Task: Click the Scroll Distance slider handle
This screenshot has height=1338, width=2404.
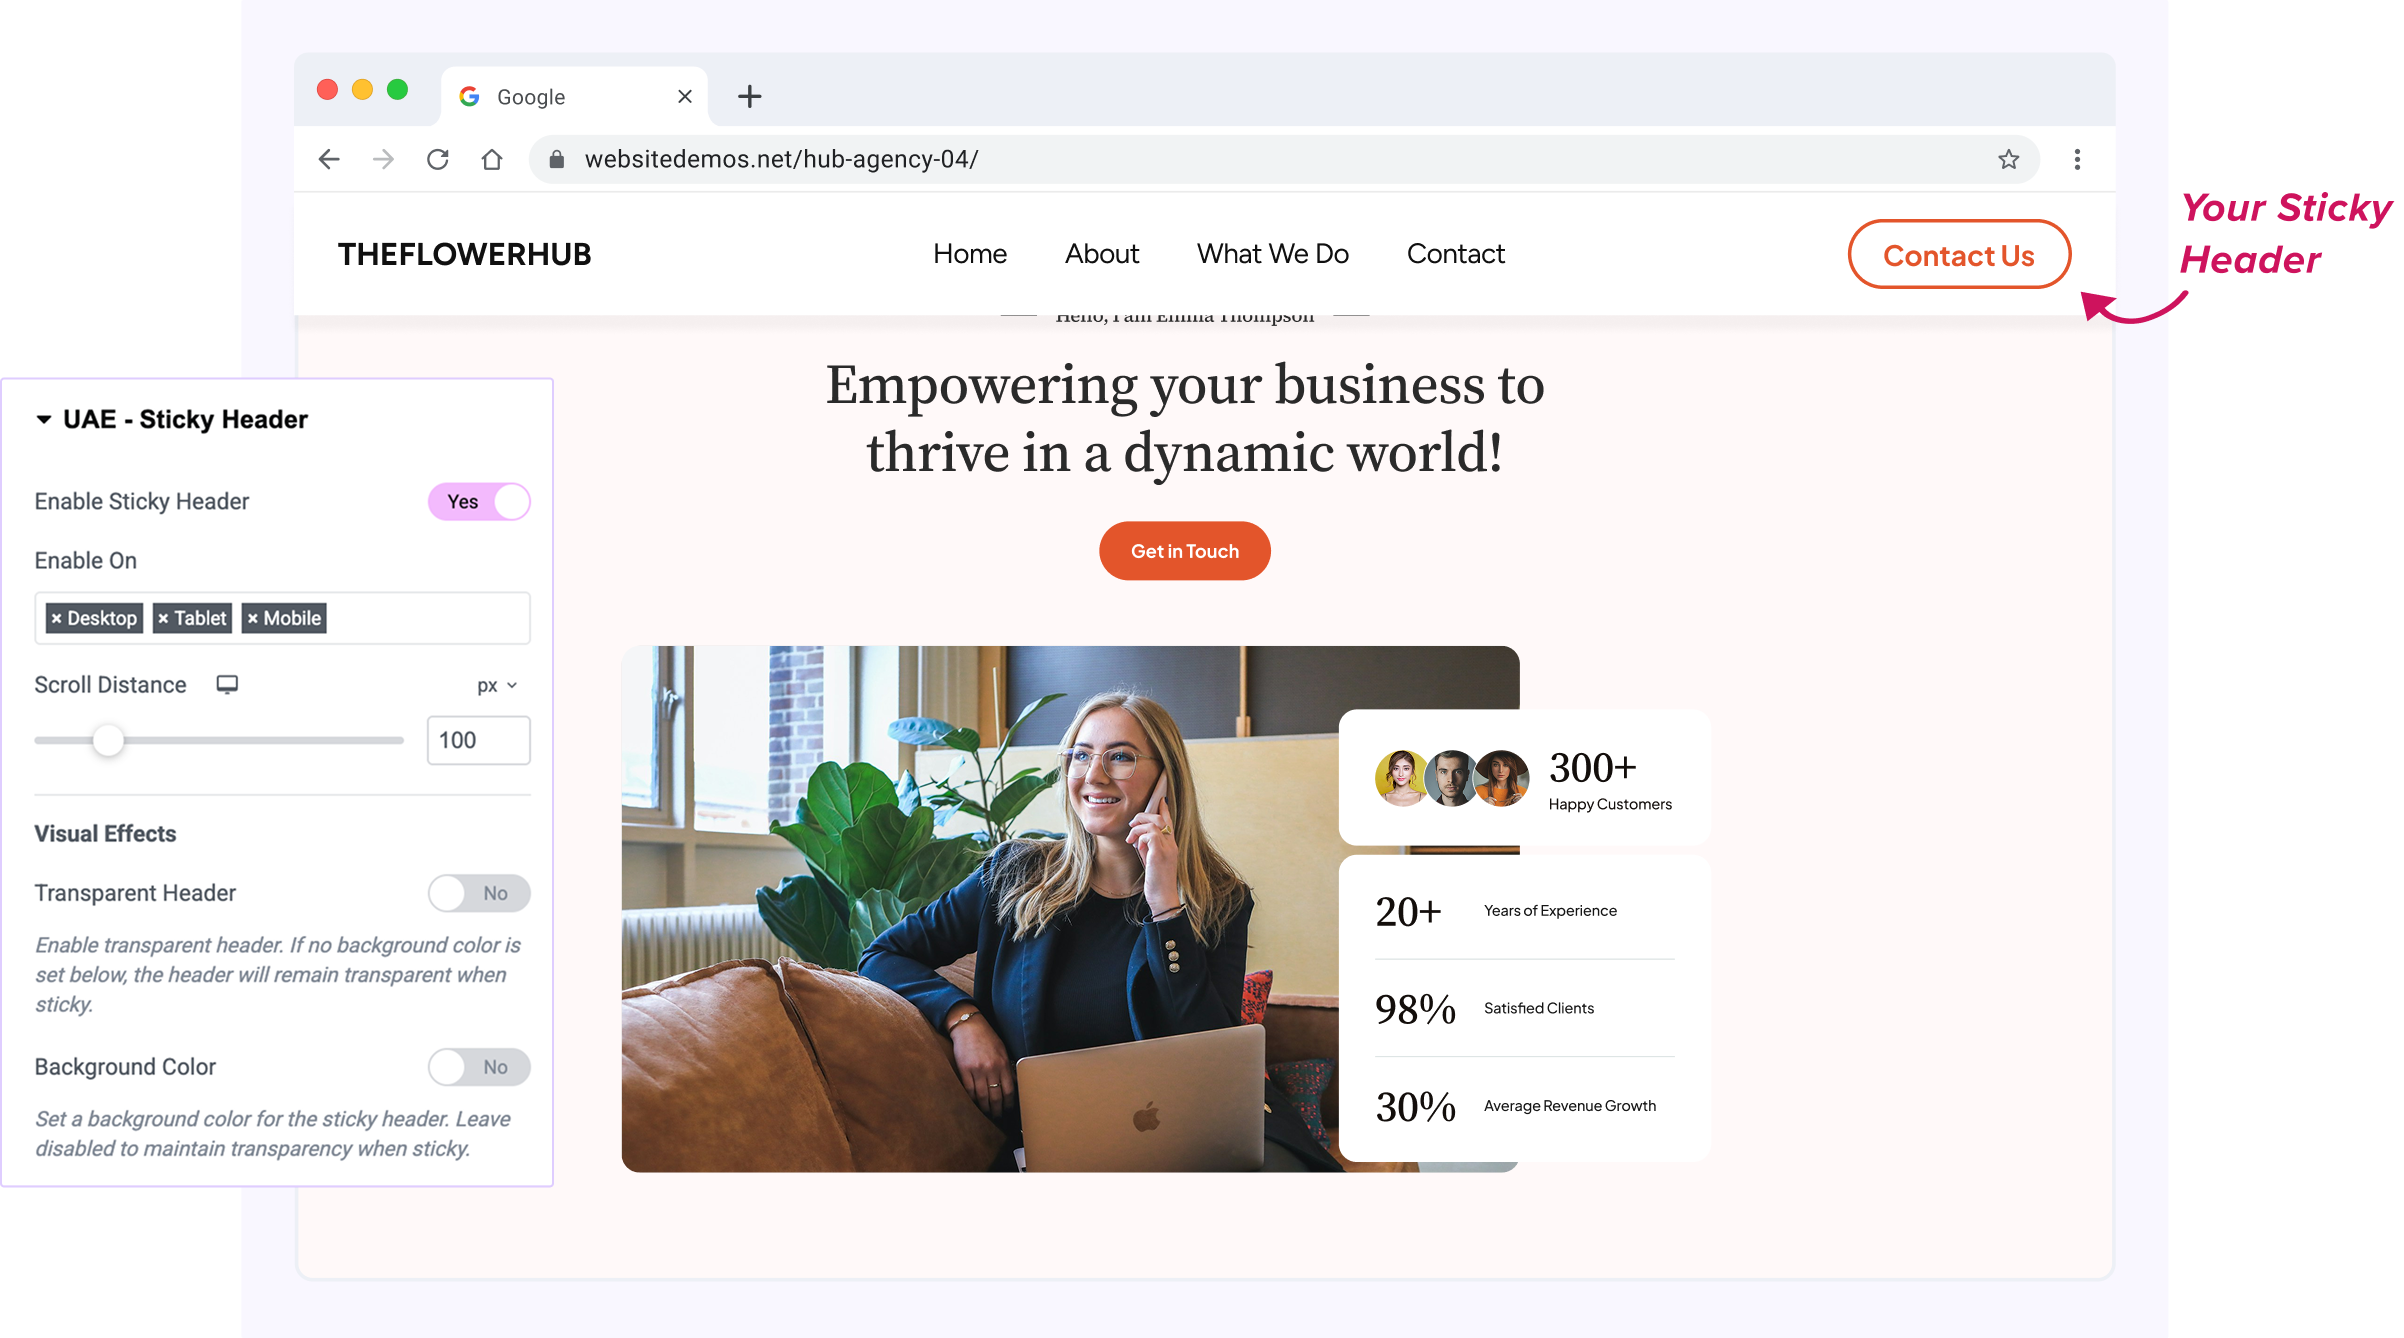Action: (x=108, y=741)
